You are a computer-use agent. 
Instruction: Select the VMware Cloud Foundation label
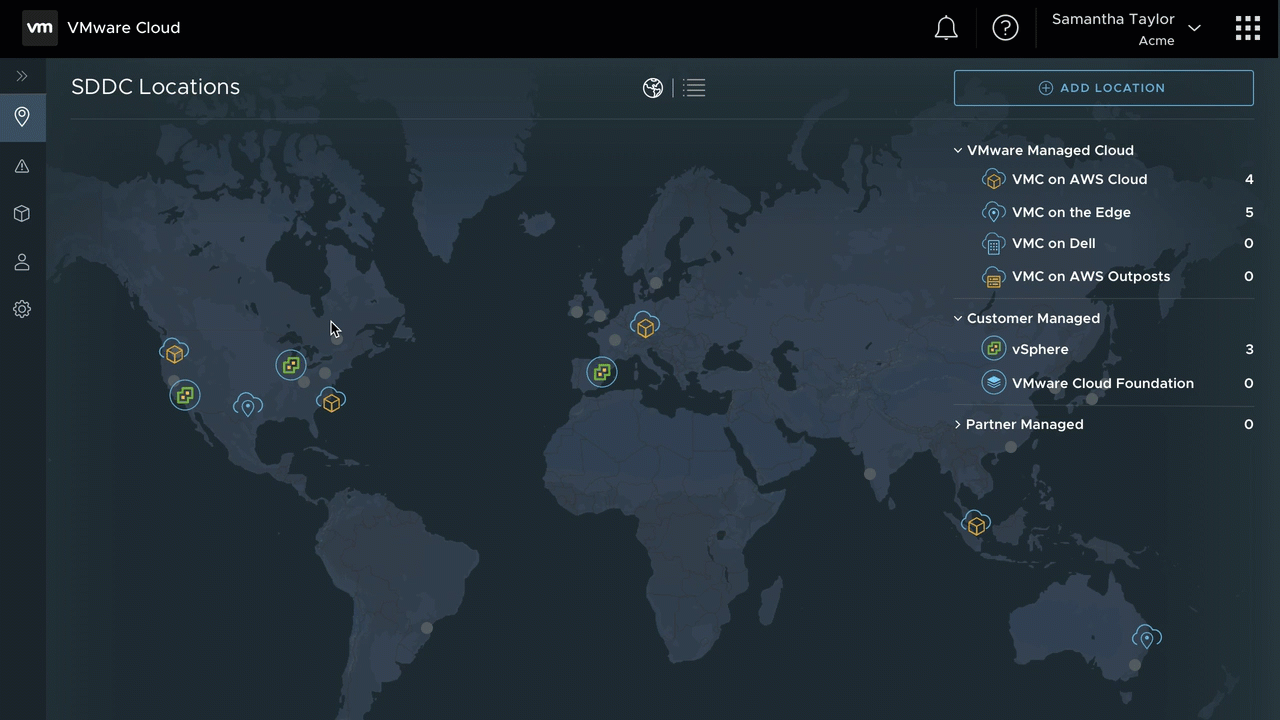point(1103,383)
